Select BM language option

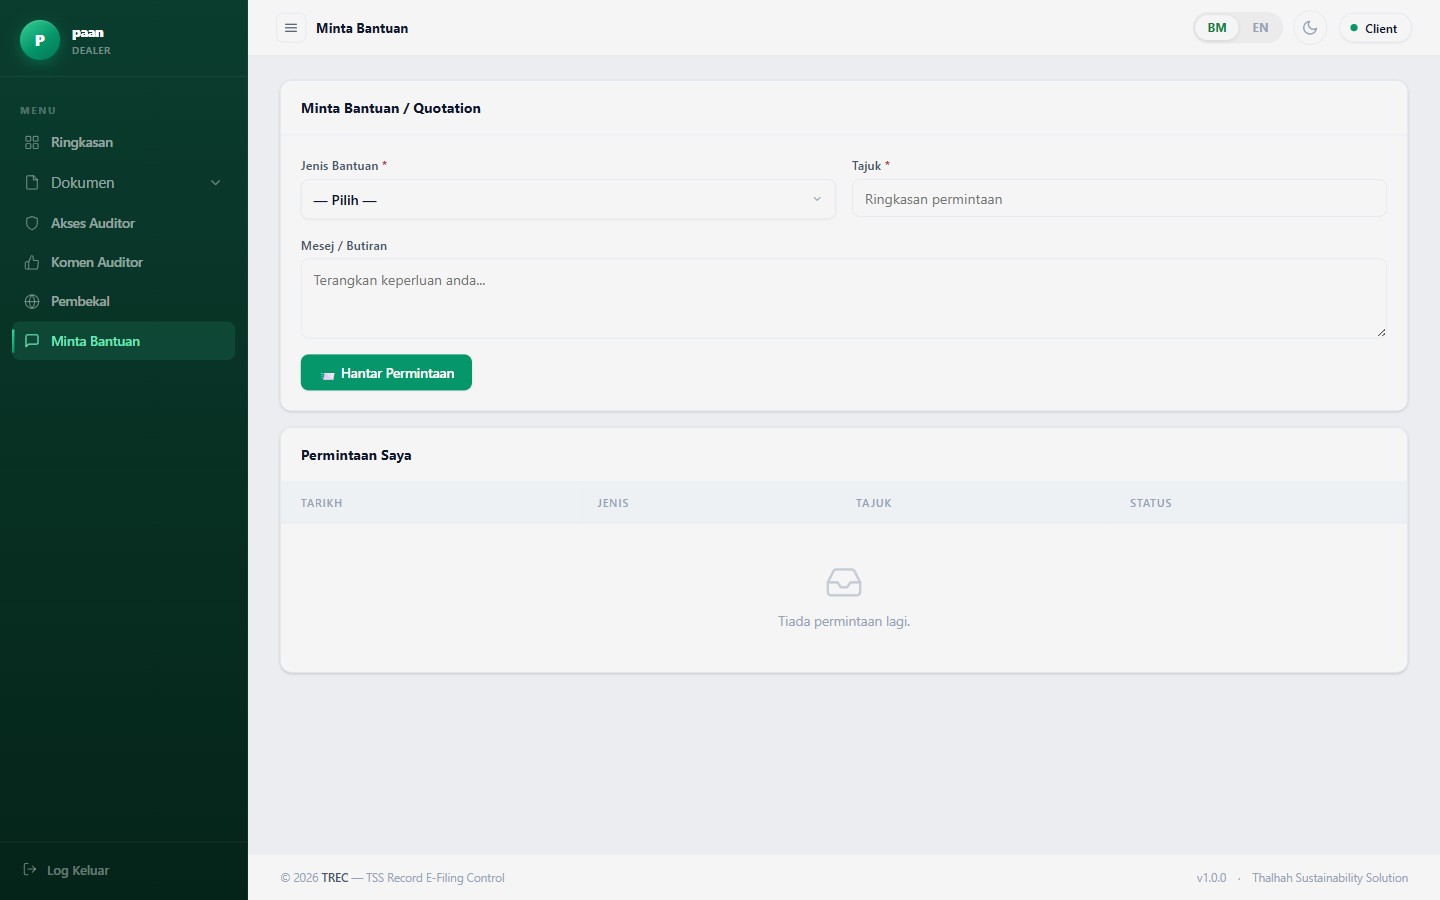click(x=1217, y=28)
